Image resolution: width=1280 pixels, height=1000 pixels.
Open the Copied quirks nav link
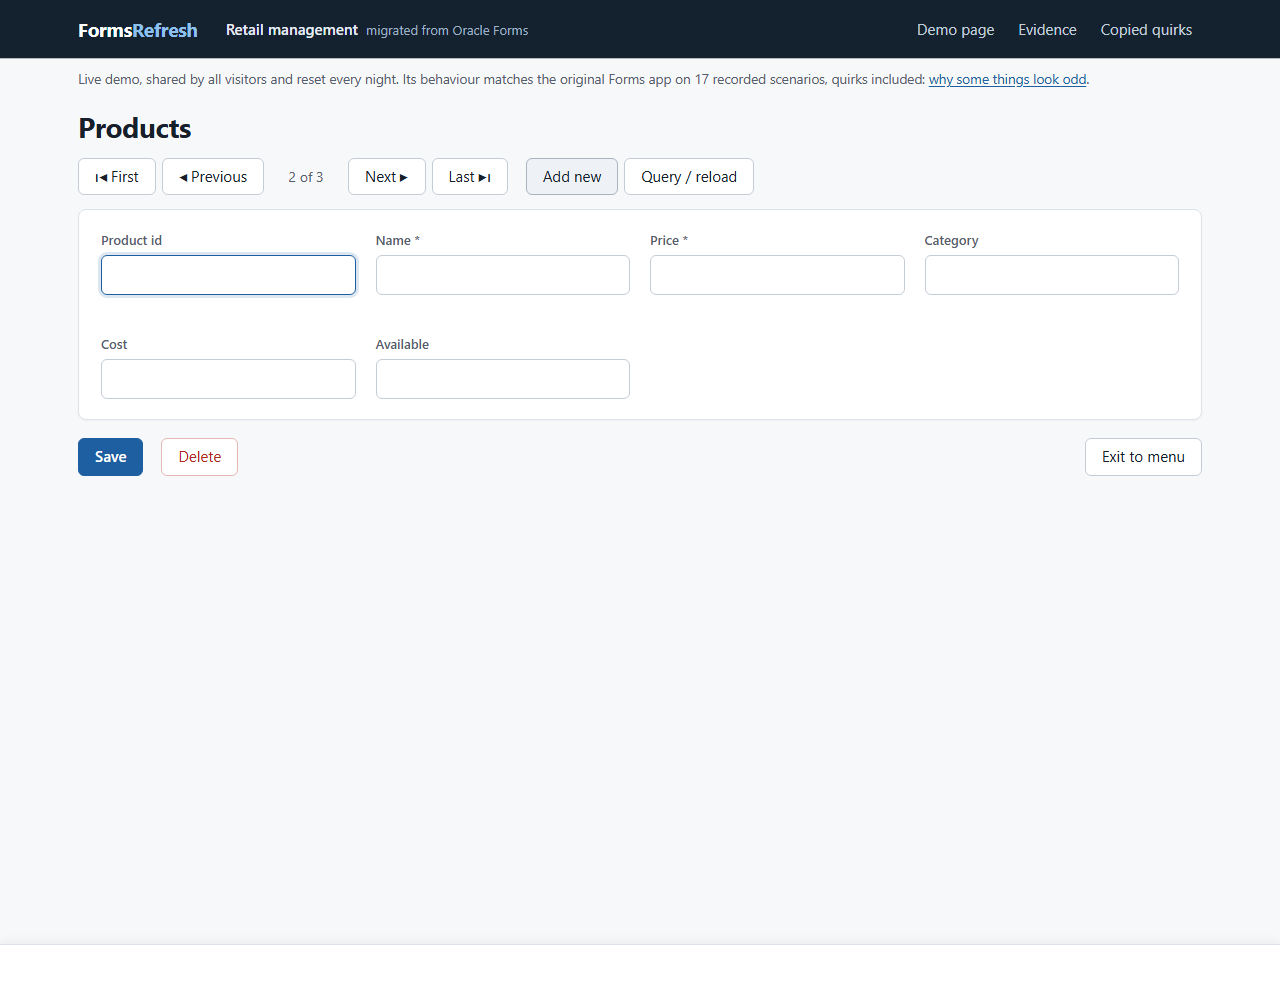point(1147,30)
